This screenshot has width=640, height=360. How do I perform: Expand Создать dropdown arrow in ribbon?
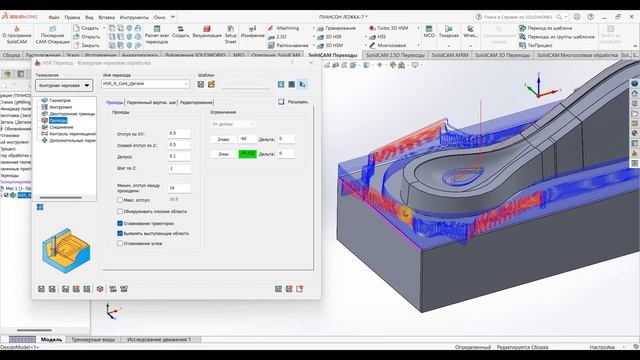[104, 28]
